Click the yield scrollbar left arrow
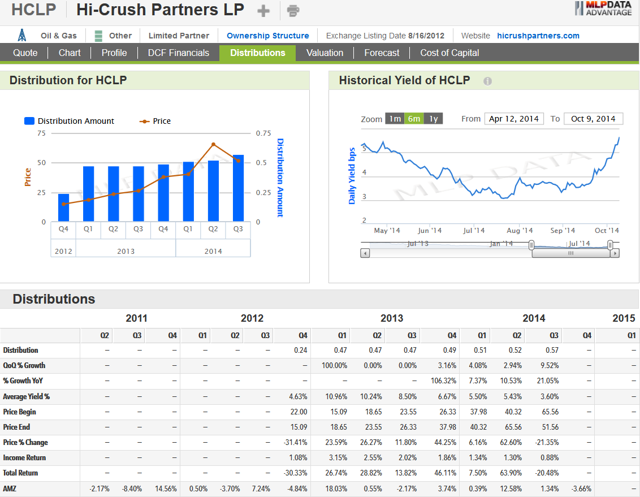Screen dimensions: 640x497 365,253
